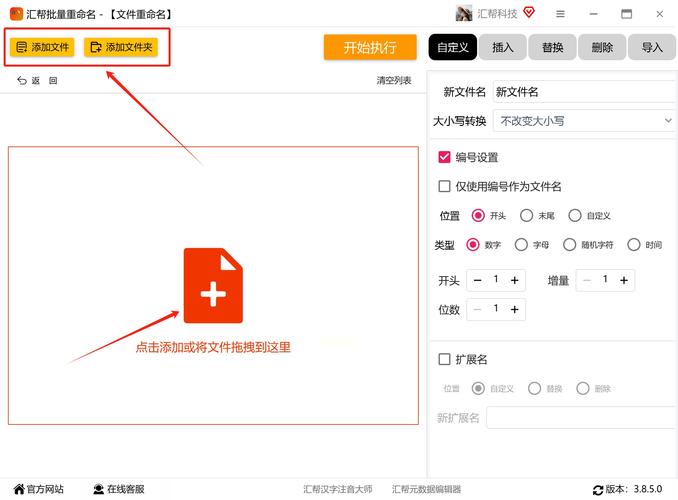Click the Add Files (添加文件) button
This screenshot has height=500, width=678.
point(42,47)
